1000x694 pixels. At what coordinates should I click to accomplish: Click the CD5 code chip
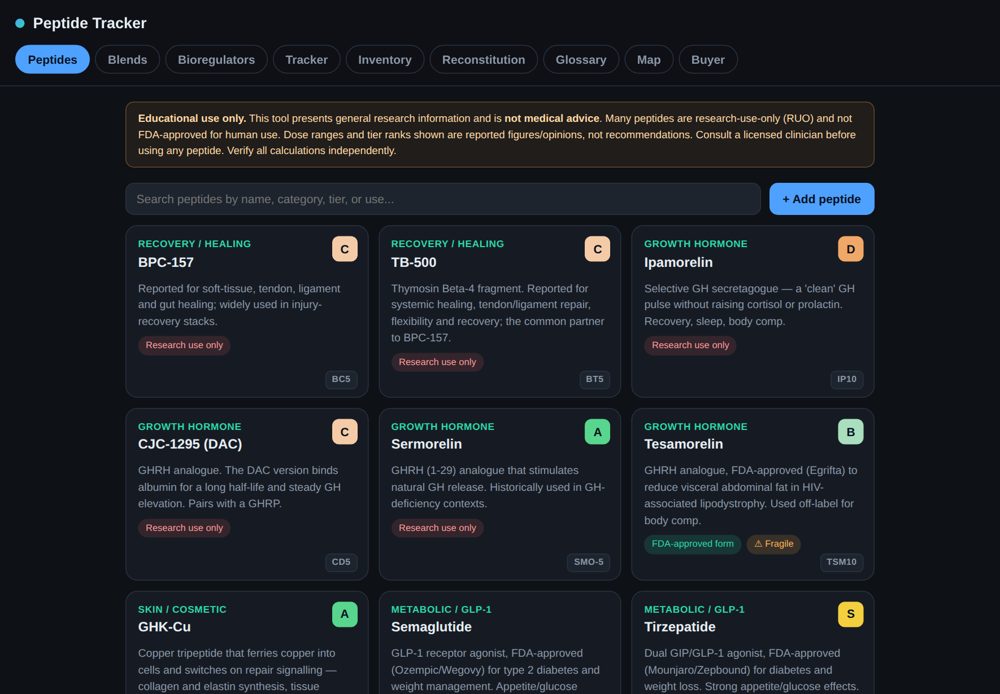tap(341, 562)
